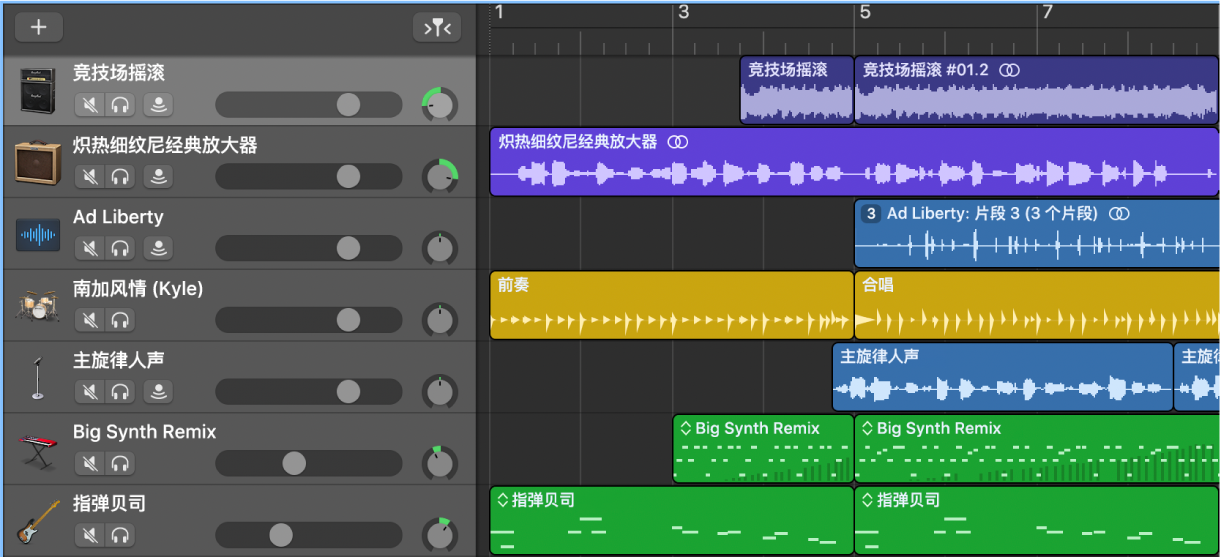The width and height of the screenshot is (1221, 559).
Task: Click the 炽热细纹尼经典放大器 amp icon
Action: [38, 162]
